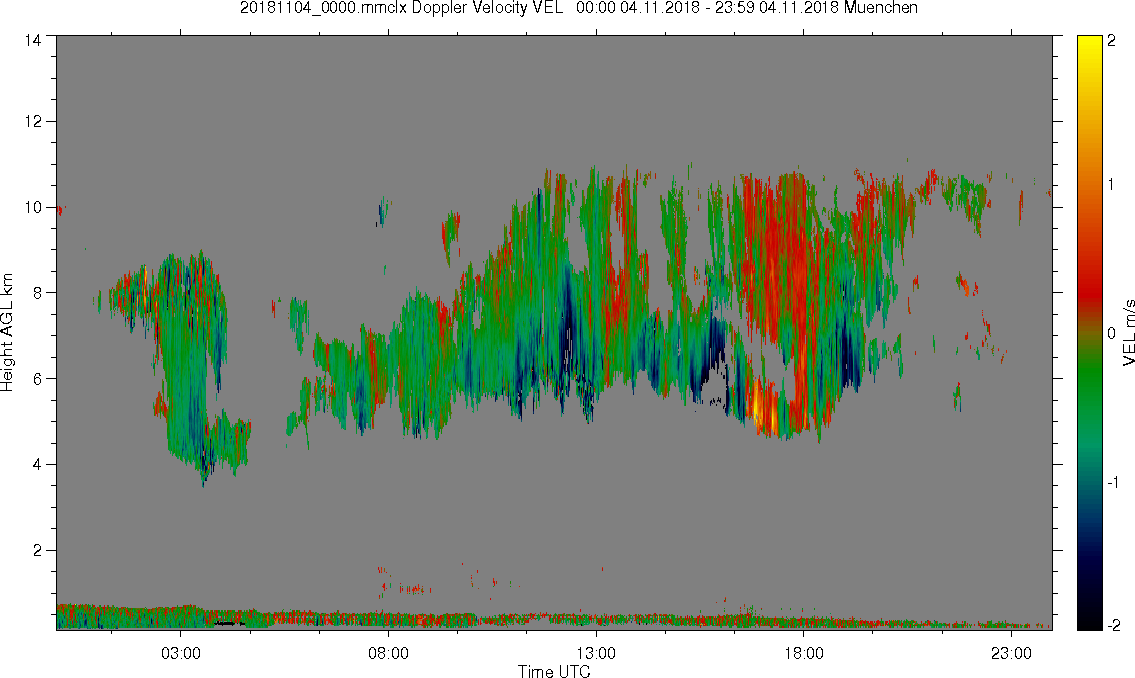Screen dimensions: 1135x678
Task: Click the height label '10'
Action: [x=32, y=208]
